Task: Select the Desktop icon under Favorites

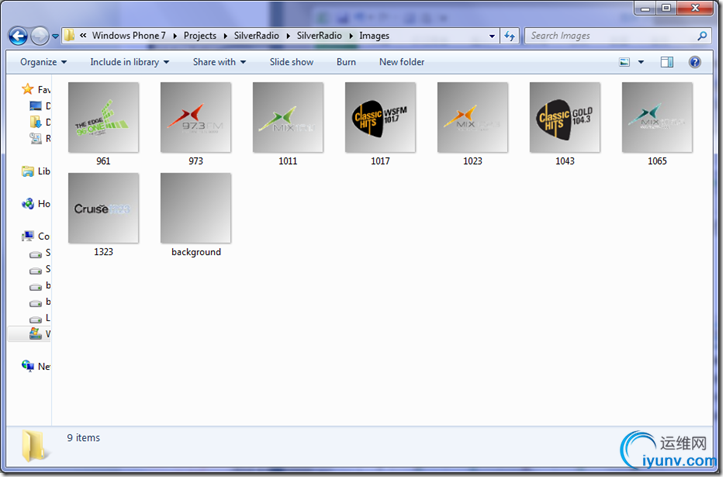Action: pyautogui.click(x=36, y=106)
